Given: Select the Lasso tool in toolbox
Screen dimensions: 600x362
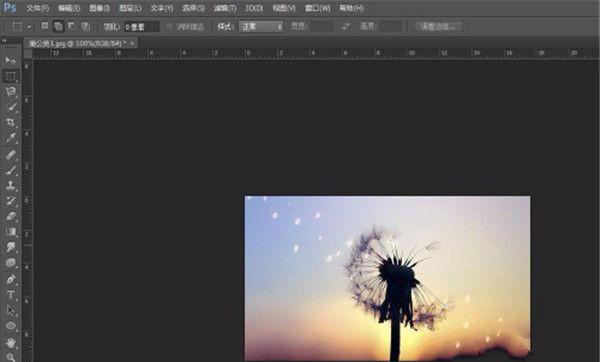Looking at the screenshot, I should pos(10,91).
